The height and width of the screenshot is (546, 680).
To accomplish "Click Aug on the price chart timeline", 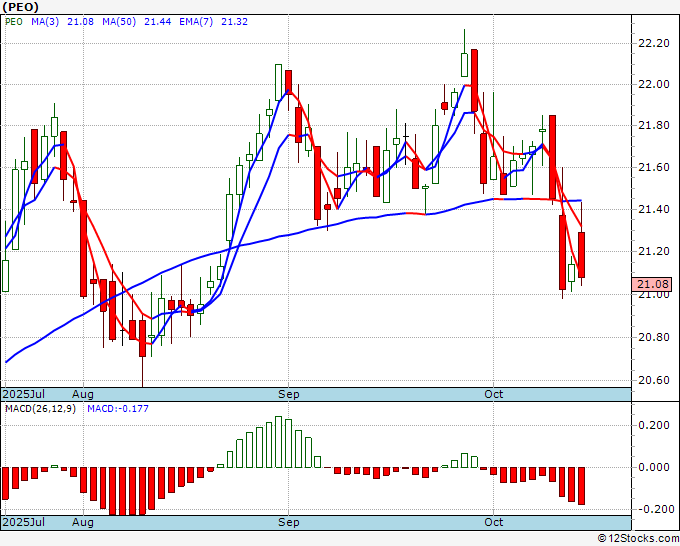I will [x=83, y=394].
